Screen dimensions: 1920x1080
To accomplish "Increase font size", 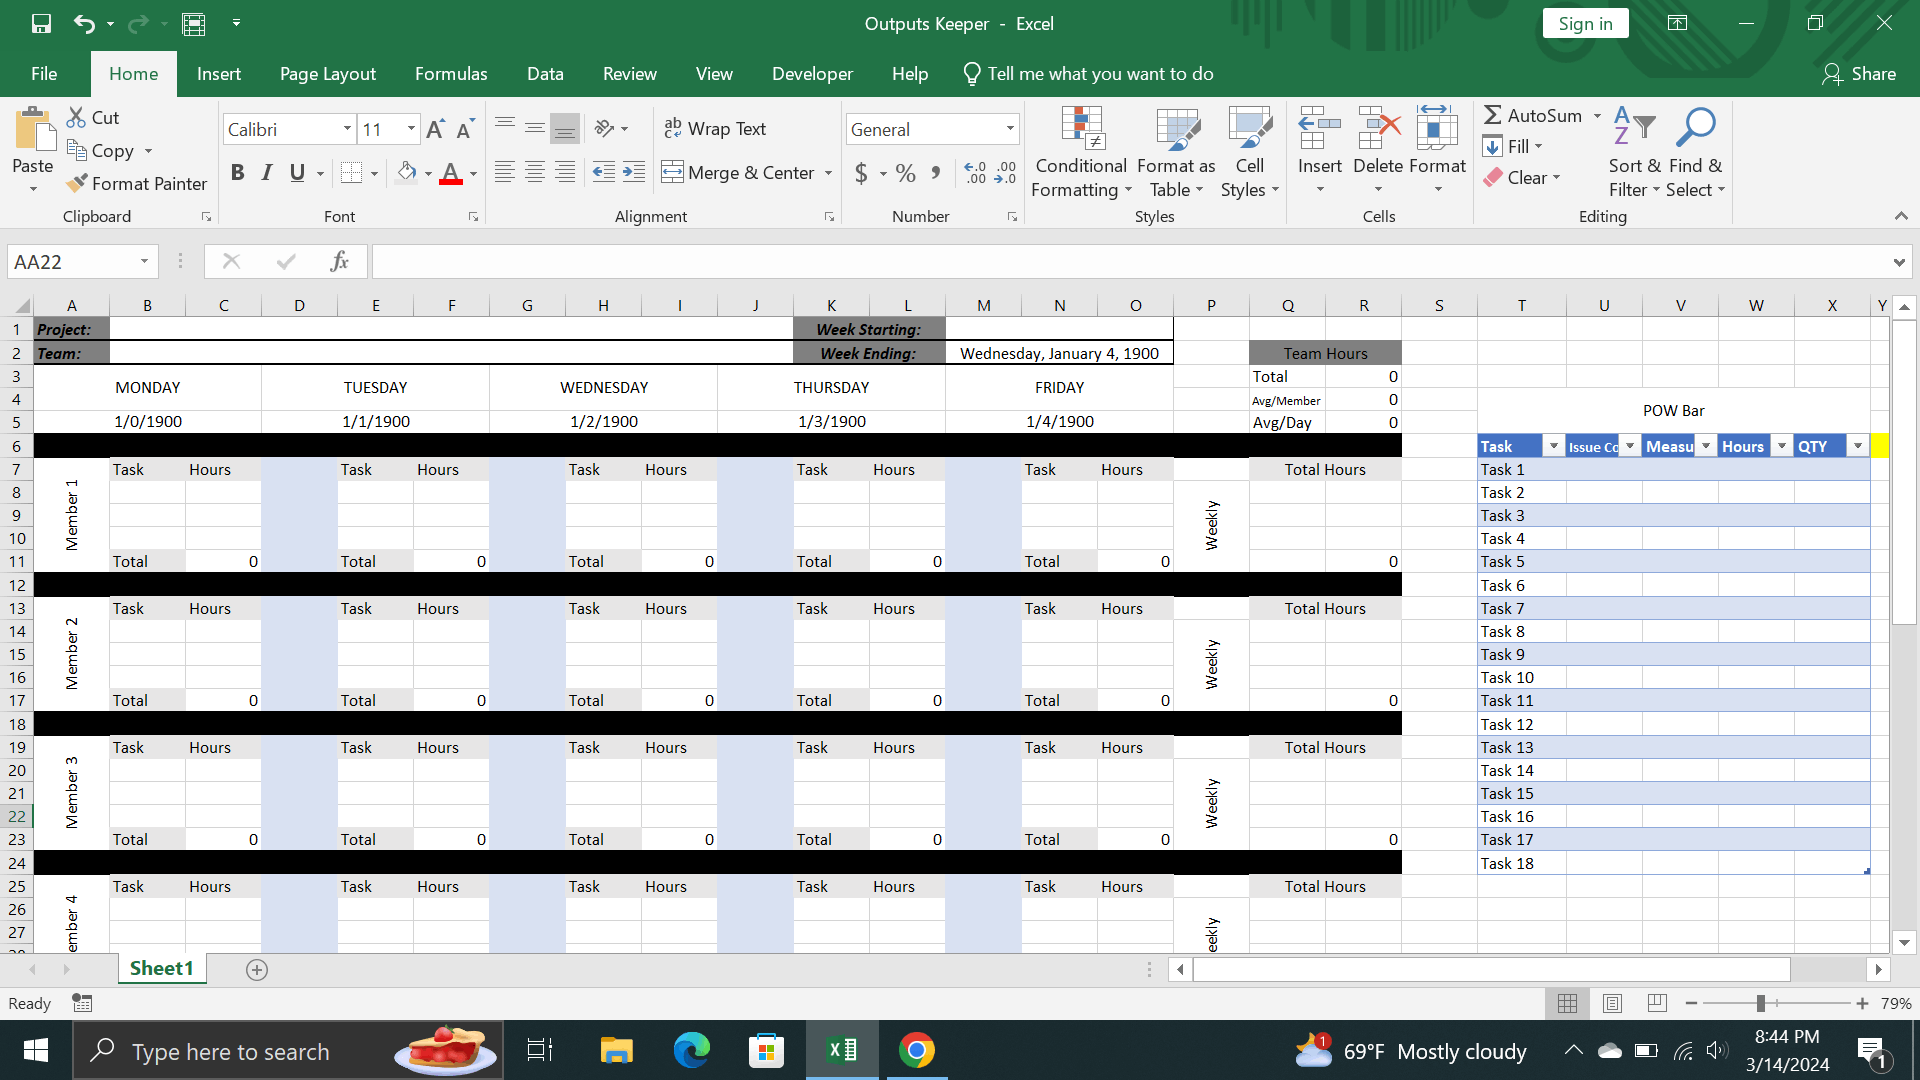I will (435, 129).
